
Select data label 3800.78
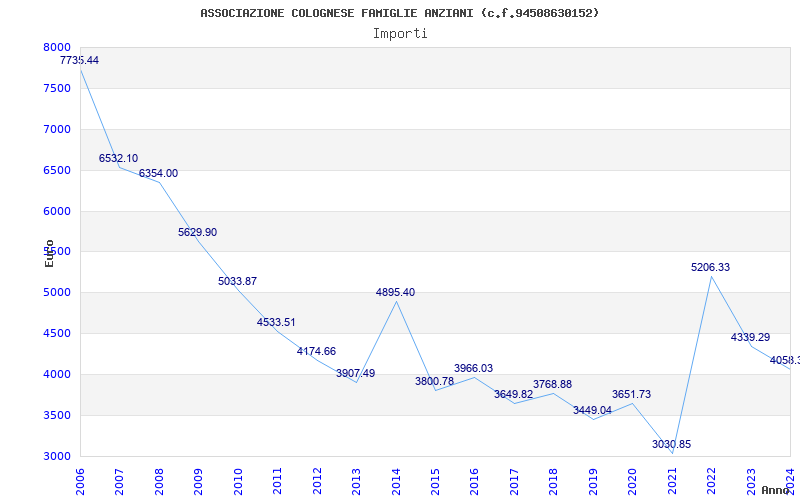click(434, 381)
